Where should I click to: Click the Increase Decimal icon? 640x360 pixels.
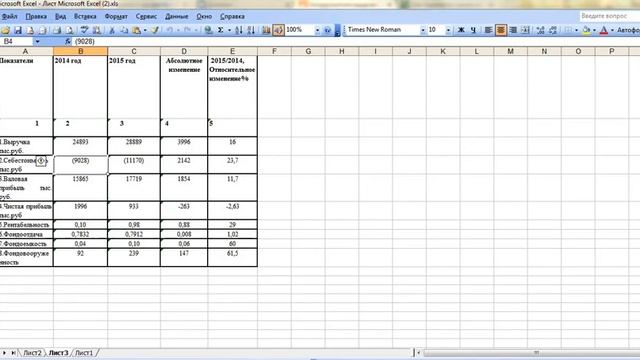(x=541, y=30)
